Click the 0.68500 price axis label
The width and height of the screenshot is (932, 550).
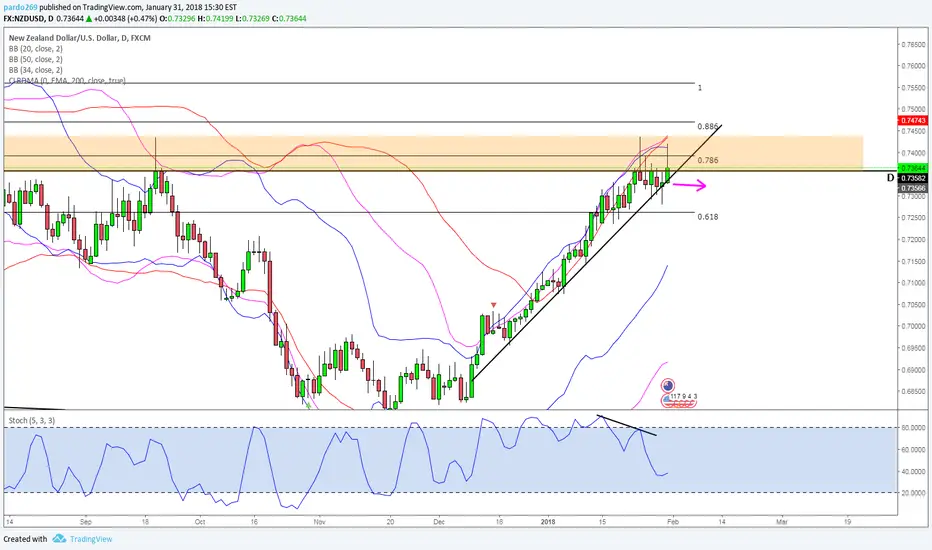tap(913, 392)
